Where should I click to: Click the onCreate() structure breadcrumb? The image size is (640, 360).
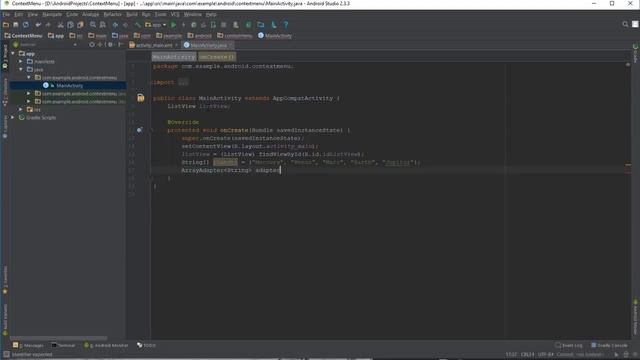click(217, 57)
